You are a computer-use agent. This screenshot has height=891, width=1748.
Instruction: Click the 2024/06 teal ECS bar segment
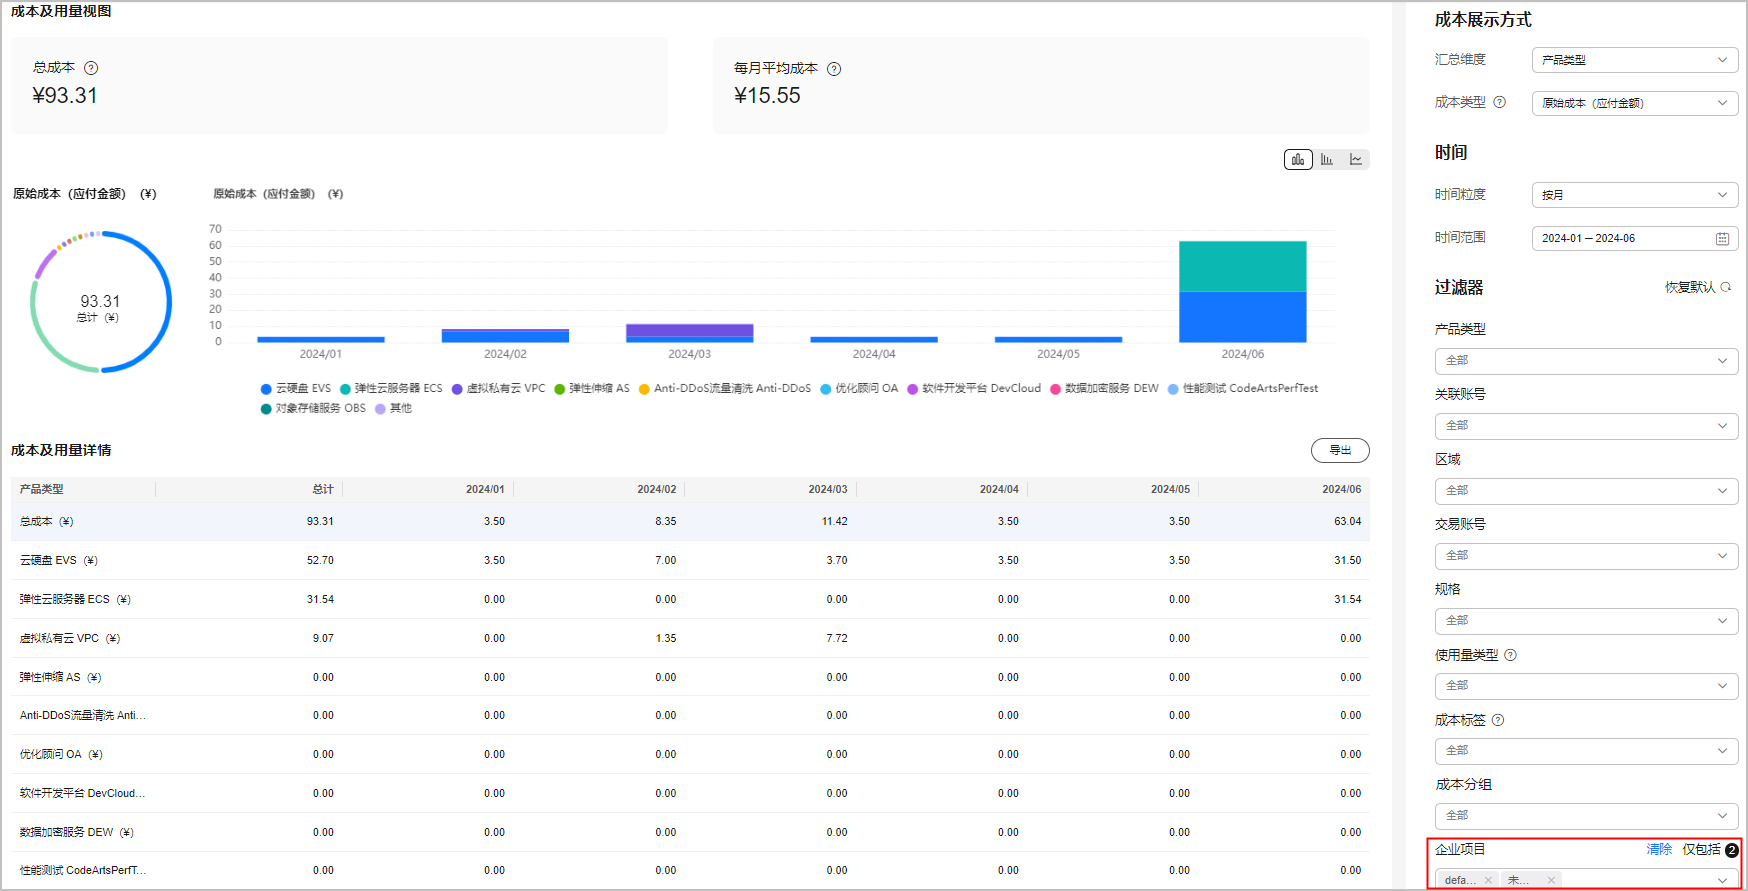tap(1243, 266)
